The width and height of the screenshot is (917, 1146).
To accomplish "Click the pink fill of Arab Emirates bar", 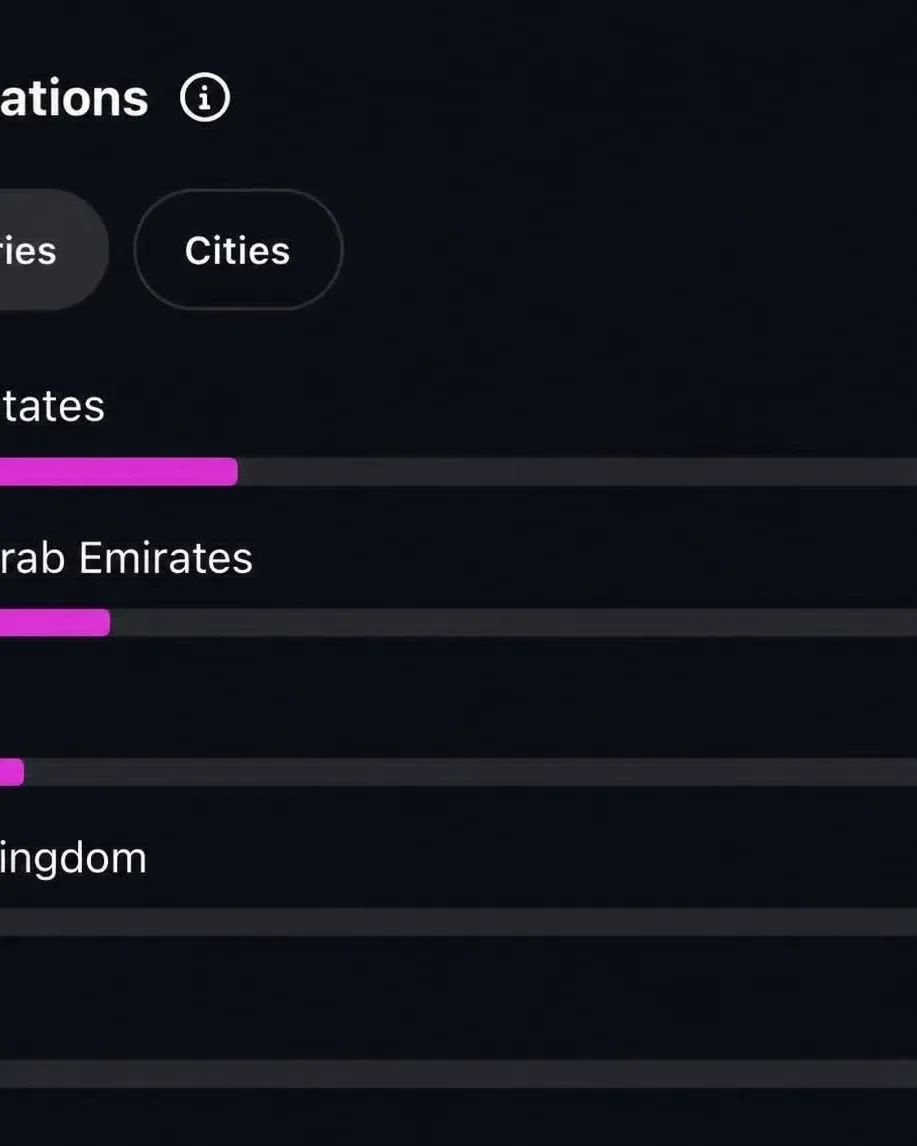I will click(x=55, y=623).
